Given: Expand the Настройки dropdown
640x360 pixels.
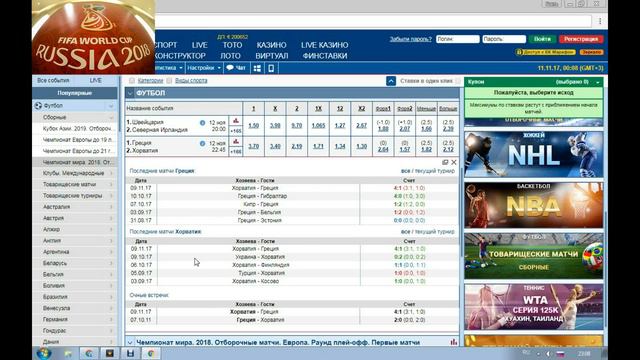Looking at the screenshot, I should pos(204,68).
